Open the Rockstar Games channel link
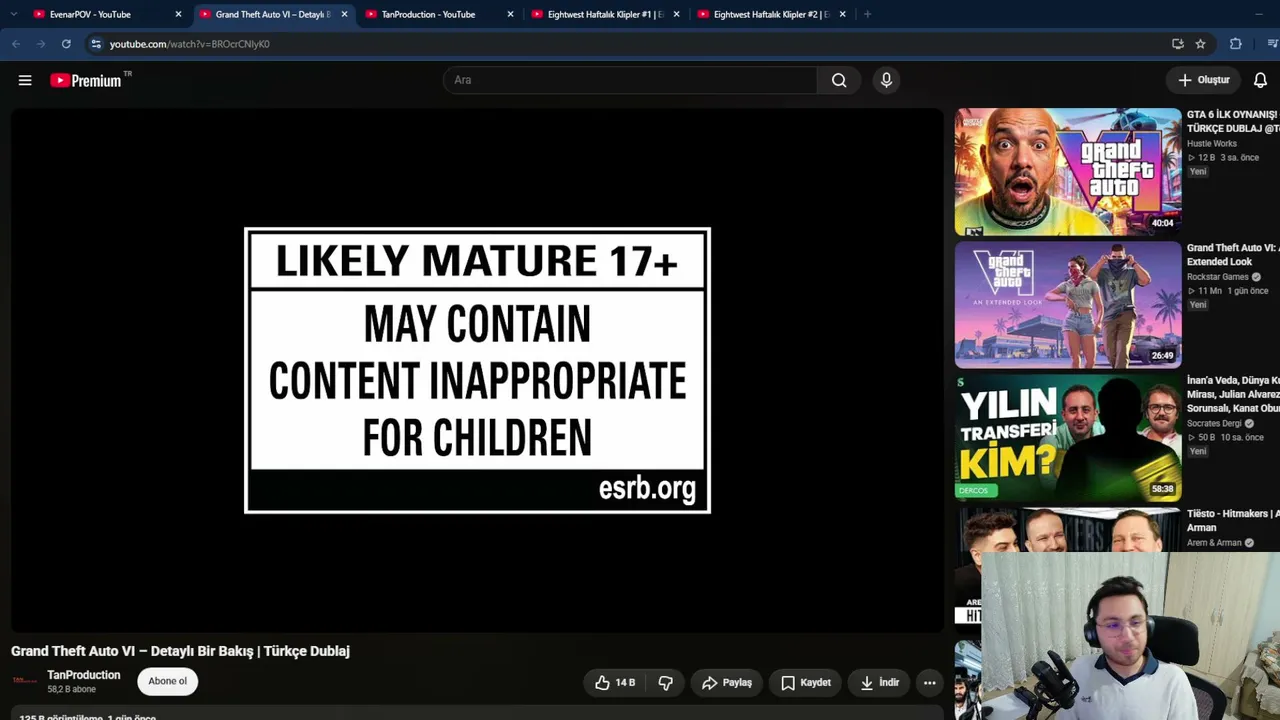This screenshot has height=720, width=1280. pyautogui.click(x=1218, y=277)
